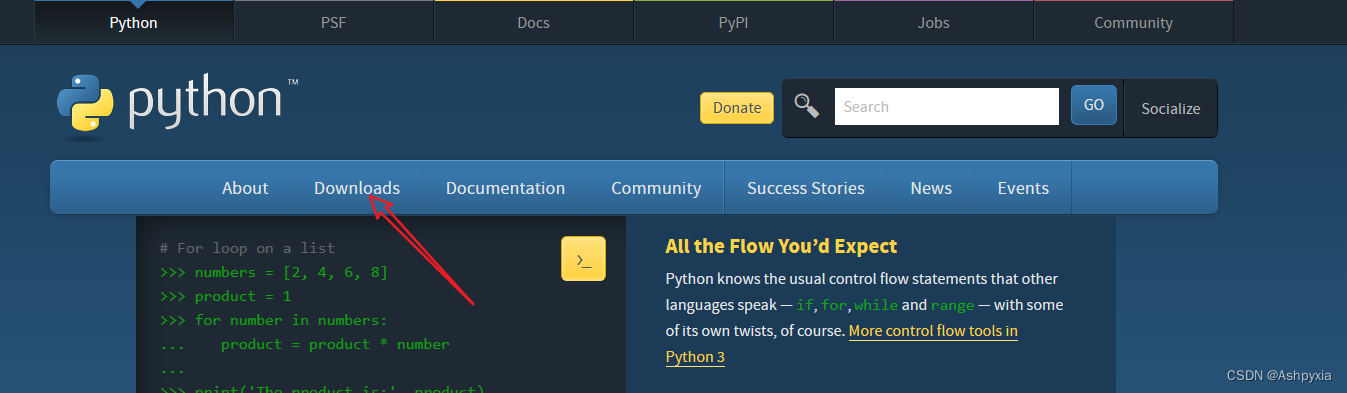Viewport: 1347px width, 393px height.
Task: Switch to the Python top tab
Action: point(133,22)
